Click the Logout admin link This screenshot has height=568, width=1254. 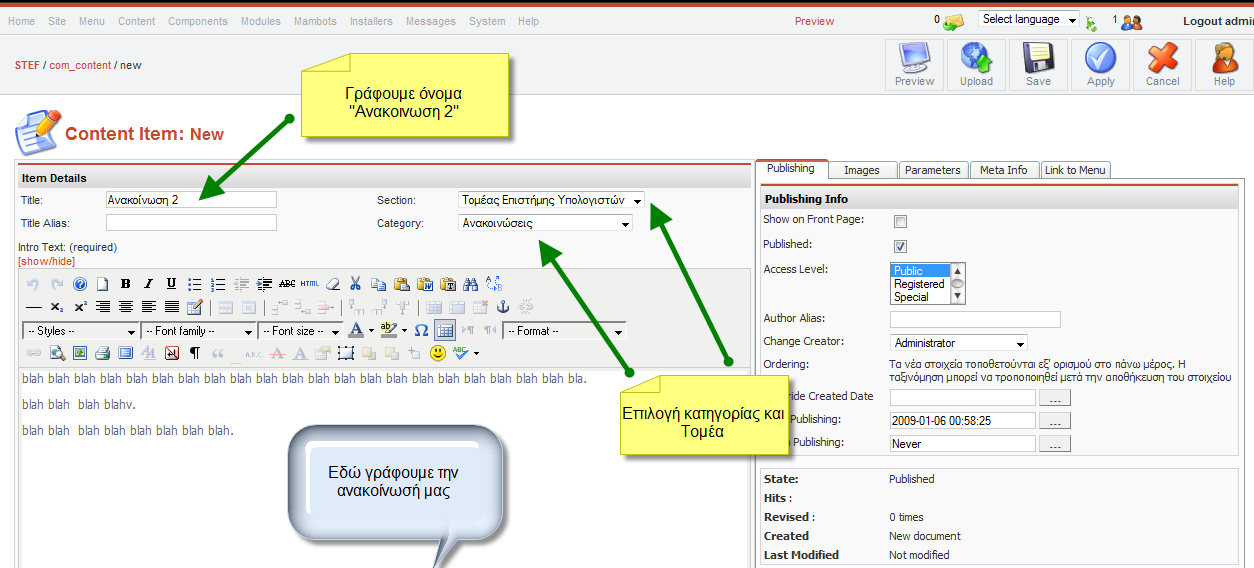click(x=1217, y=21)
